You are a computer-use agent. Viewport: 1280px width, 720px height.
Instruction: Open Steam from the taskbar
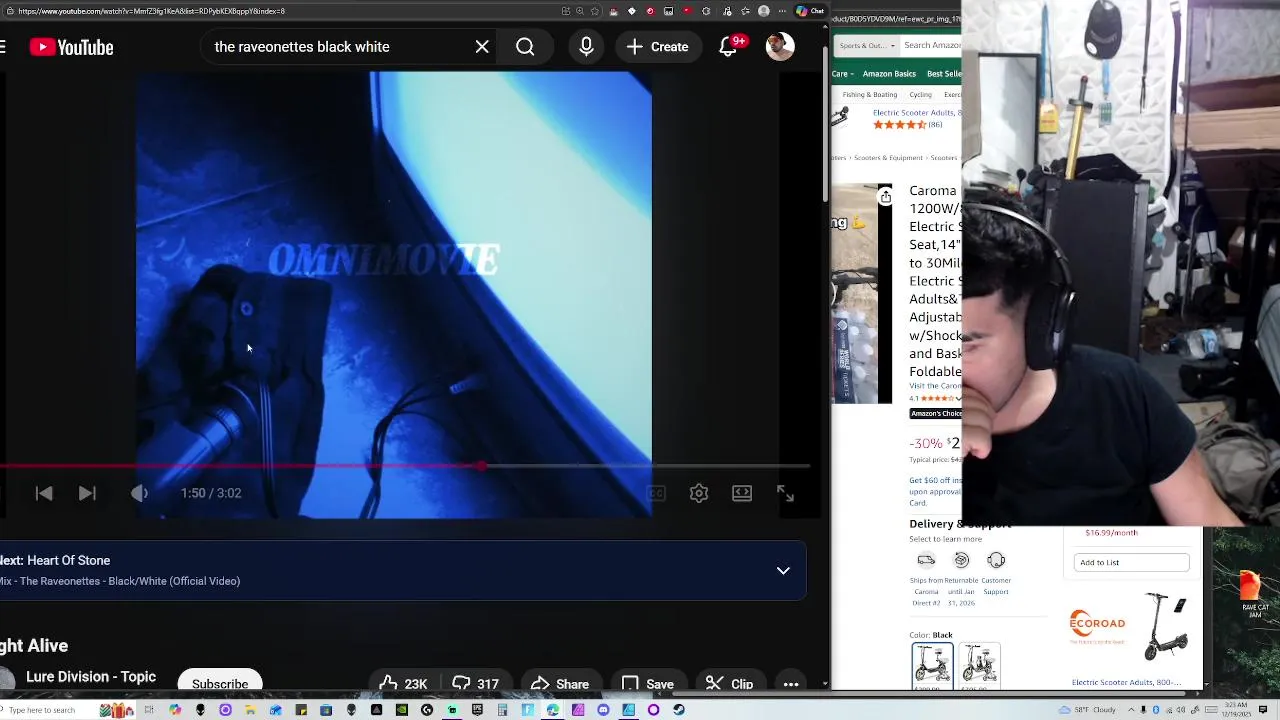pos(678,710)
